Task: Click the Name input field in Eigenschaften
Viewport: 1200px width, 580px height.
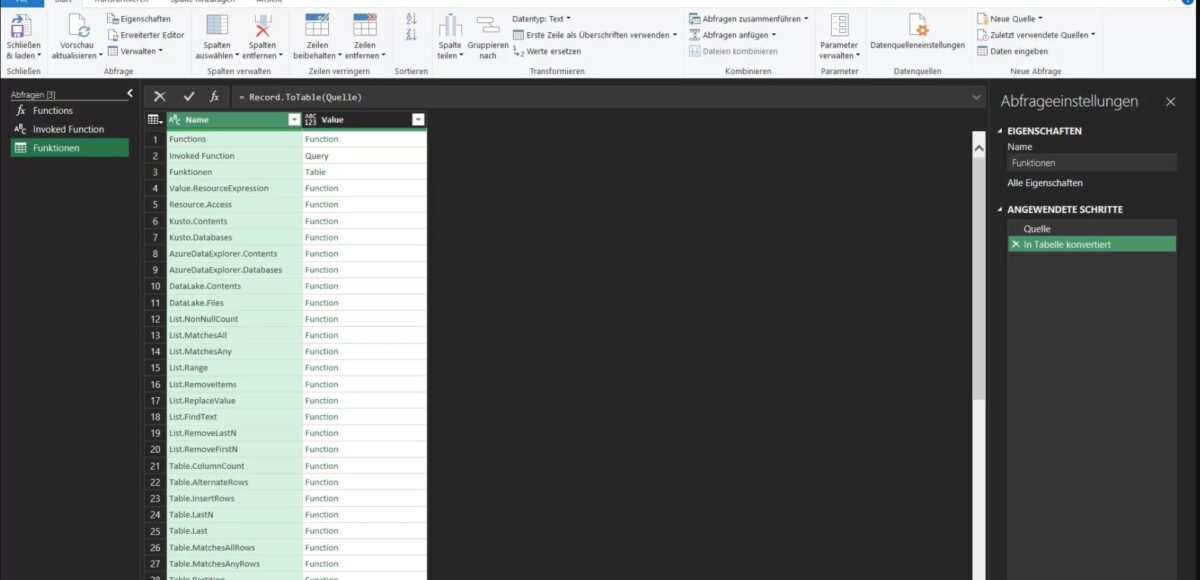Action: 1090,162
